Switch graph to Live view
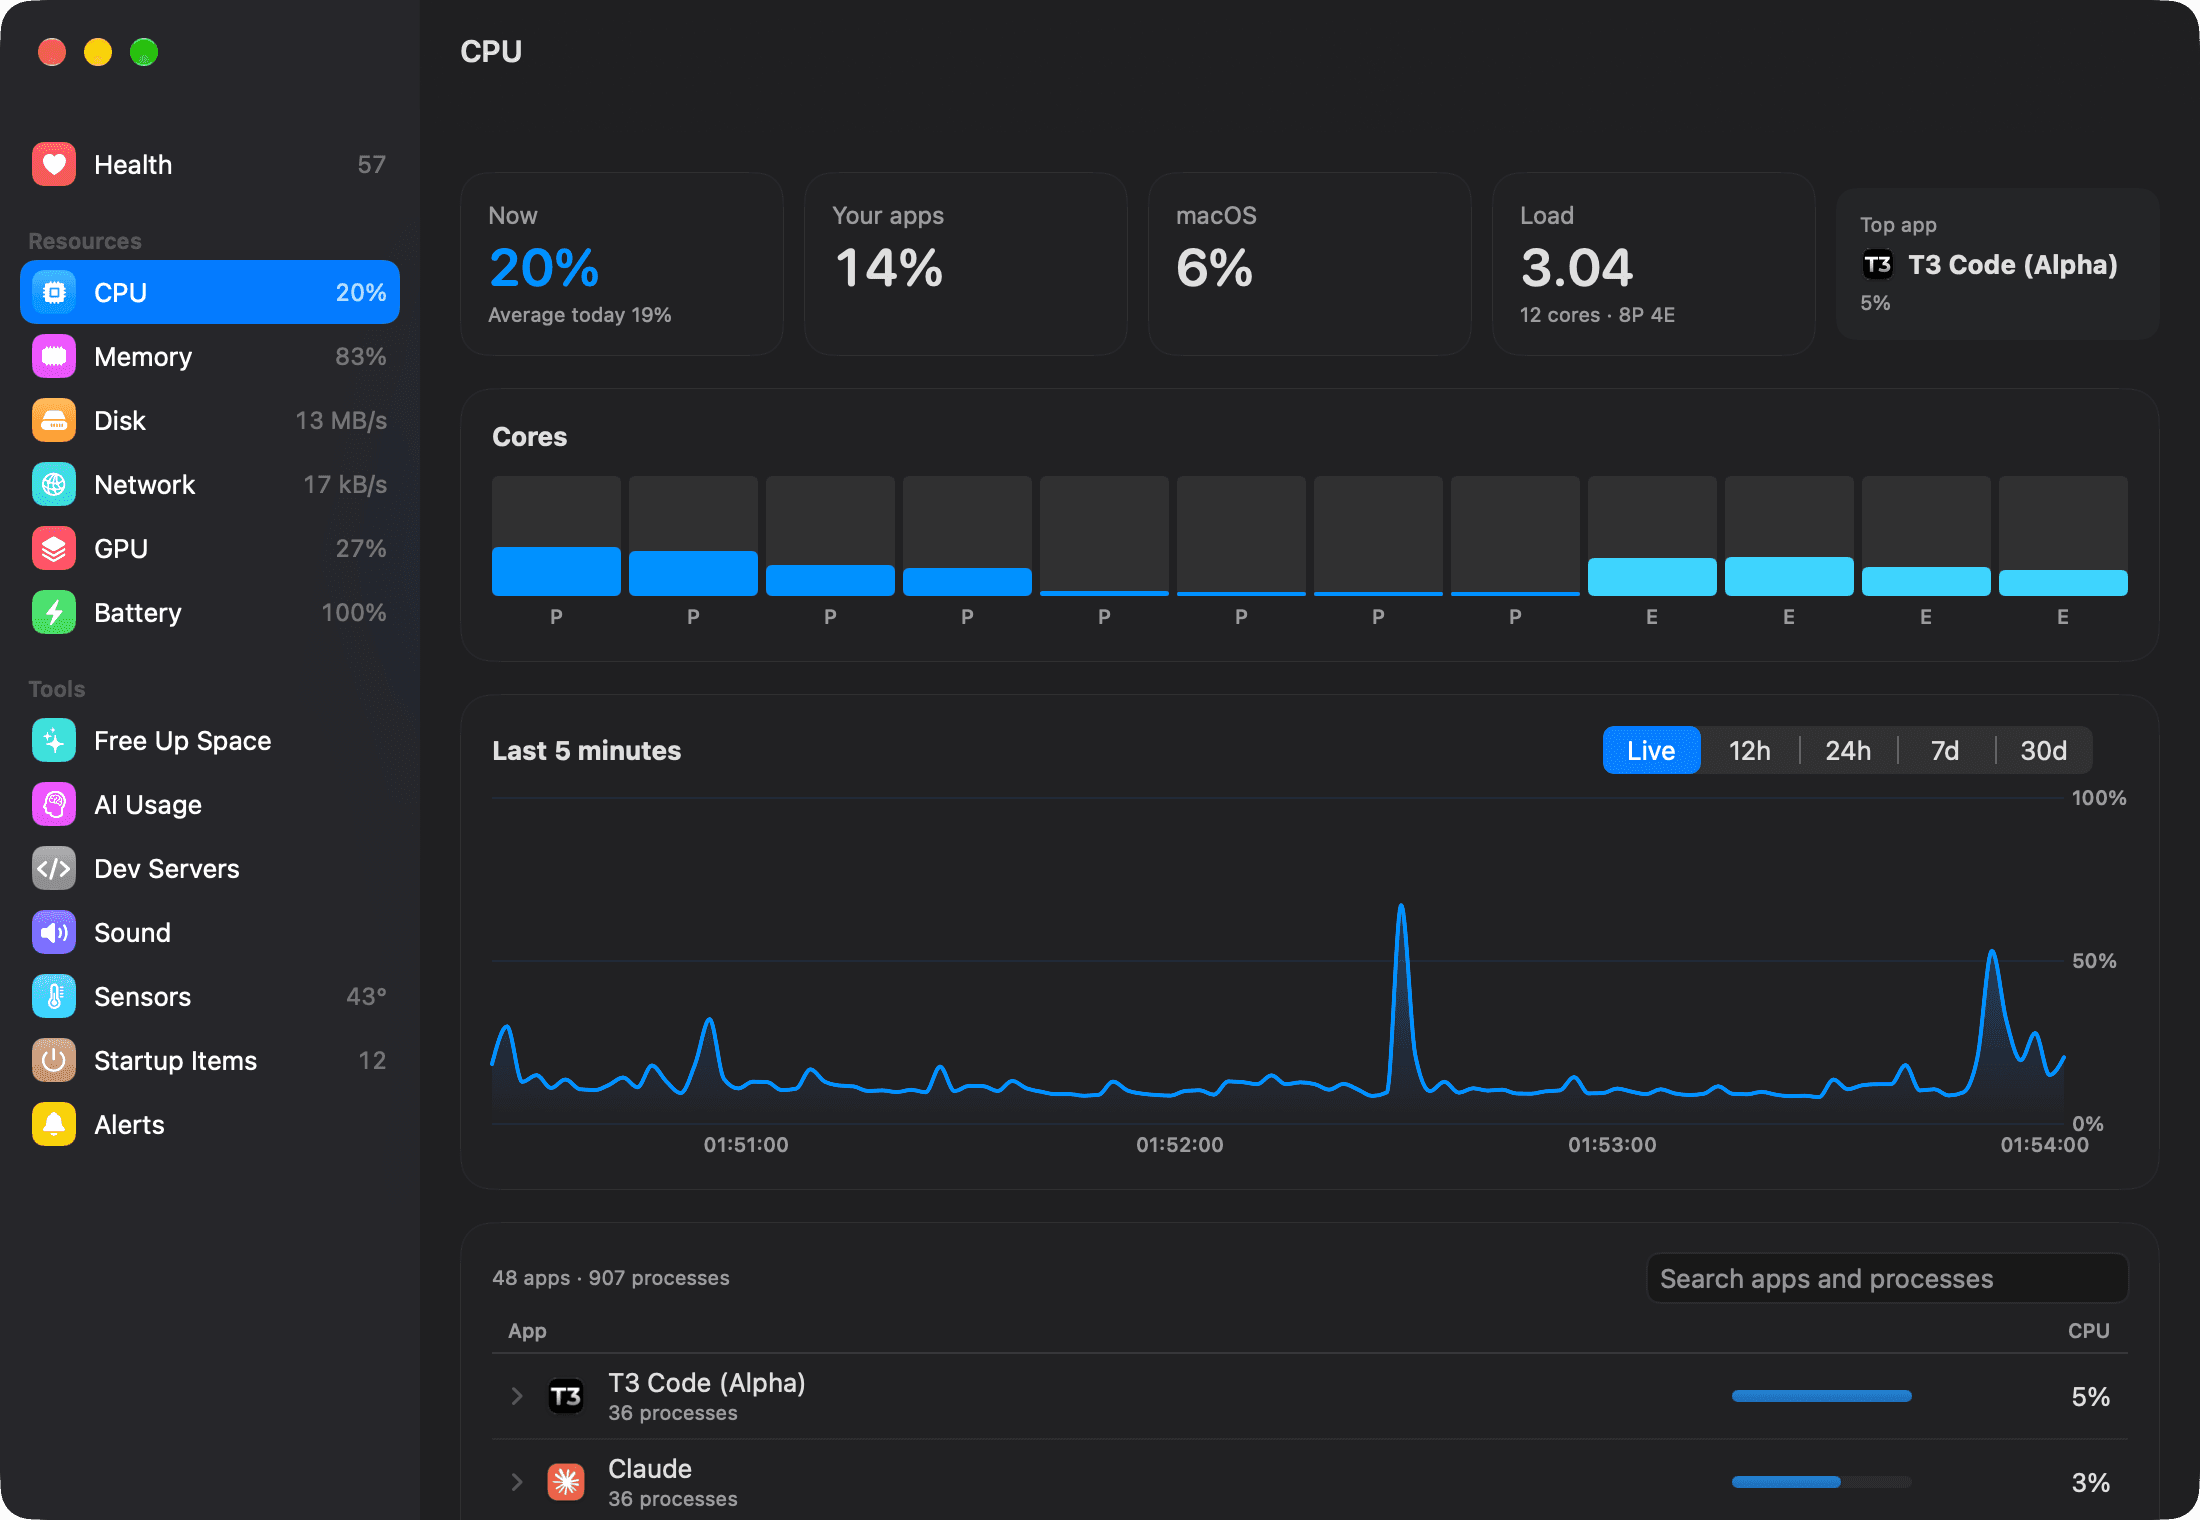 [x=1651, y=750]
